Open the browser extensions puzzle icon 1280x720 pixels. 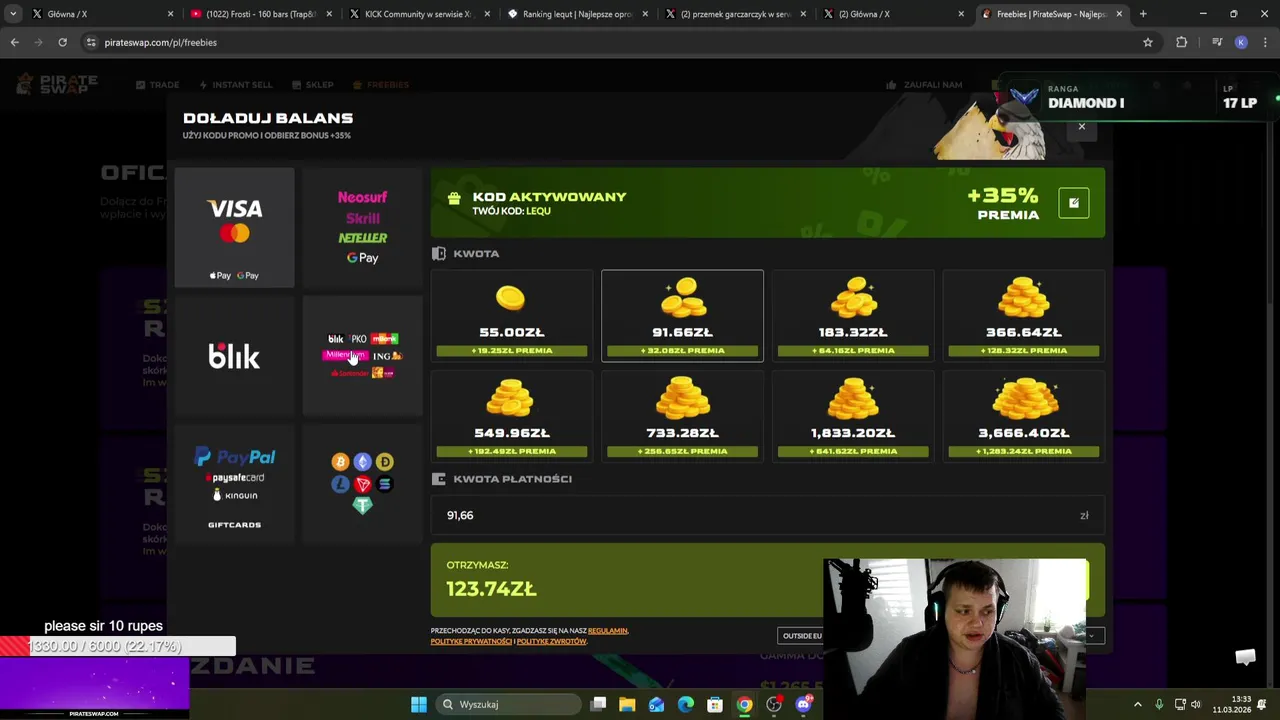(x=1181, y=42)
